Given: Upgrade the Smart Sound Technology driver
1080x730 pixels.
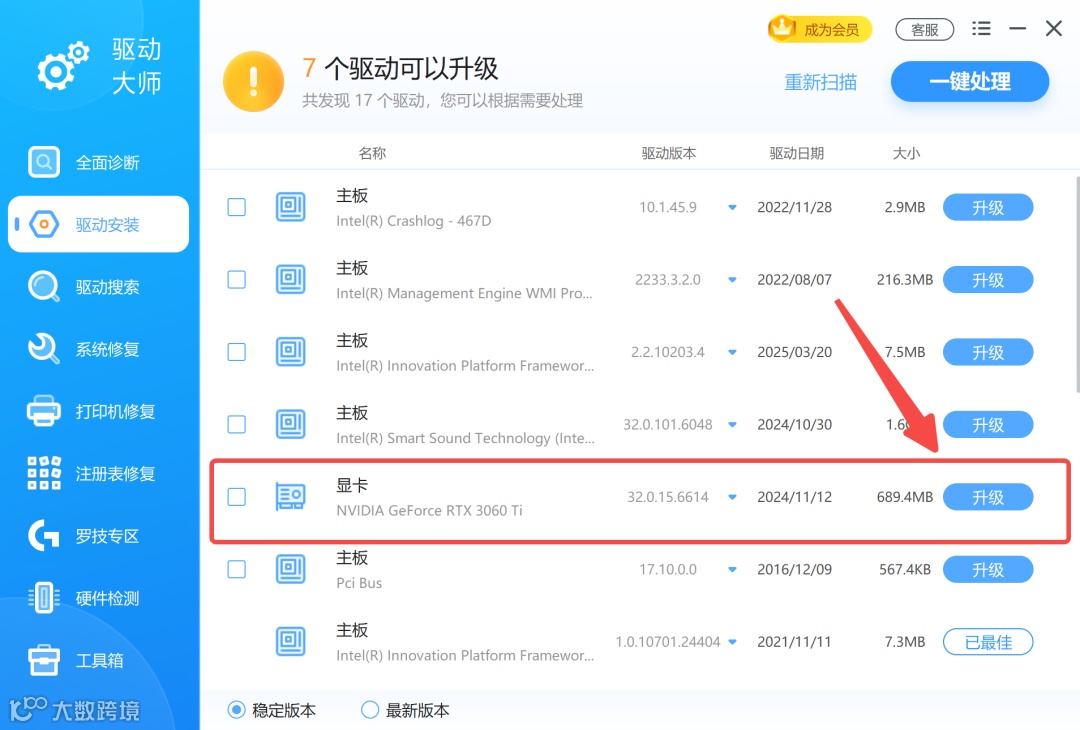Looking at the screenshot, I should click(x=988, y=424).
